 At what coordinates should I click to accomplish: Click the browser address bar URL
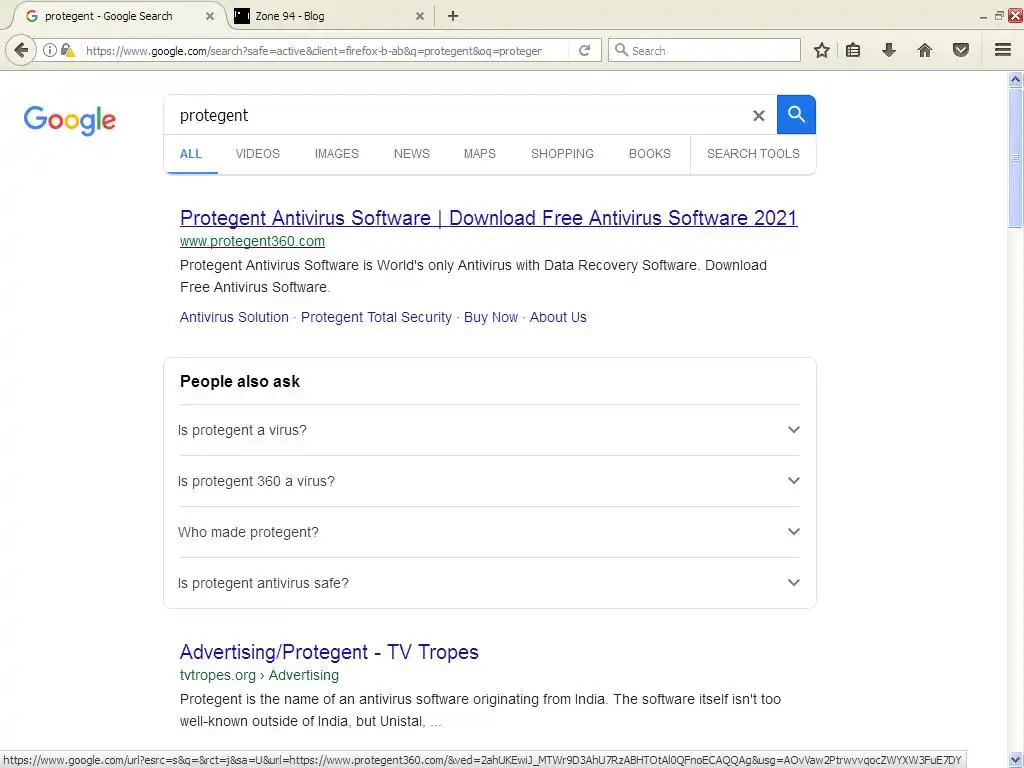click(x=313, y=50)
